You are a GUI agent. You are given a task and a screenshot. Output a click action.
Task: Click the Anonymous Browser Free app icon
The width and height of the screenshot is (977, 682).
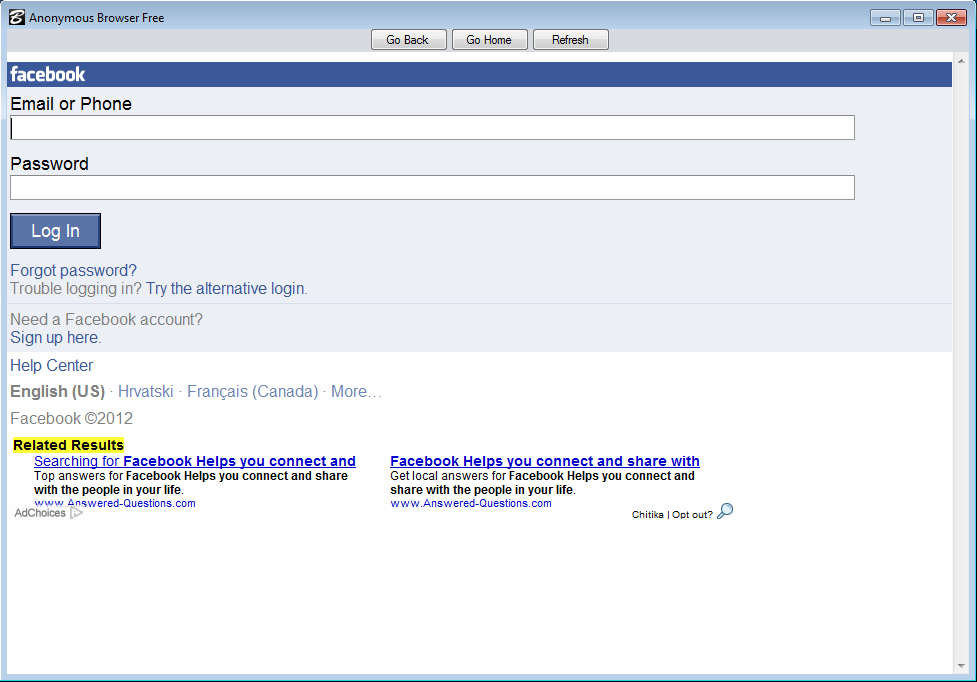pyautogui.click(x=17, y=17)
